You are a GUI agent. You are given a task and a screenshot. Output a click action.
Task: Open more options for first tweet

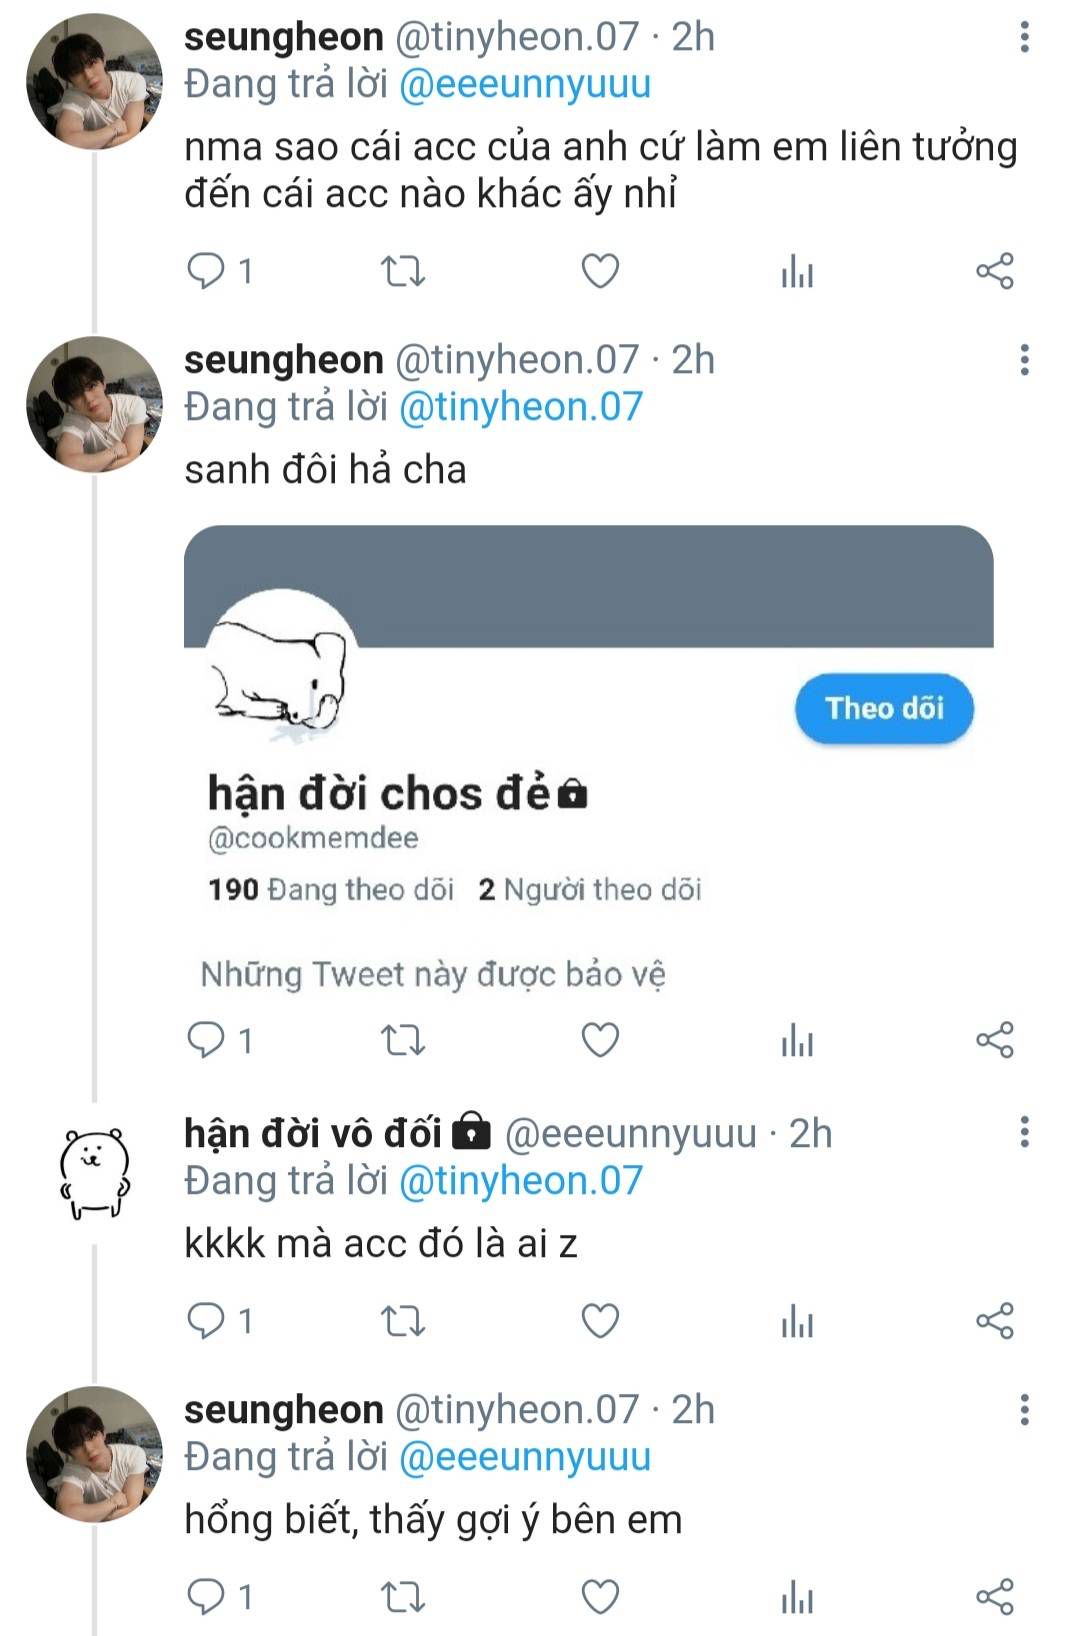pyautogui.click(x=1024, y=38)
